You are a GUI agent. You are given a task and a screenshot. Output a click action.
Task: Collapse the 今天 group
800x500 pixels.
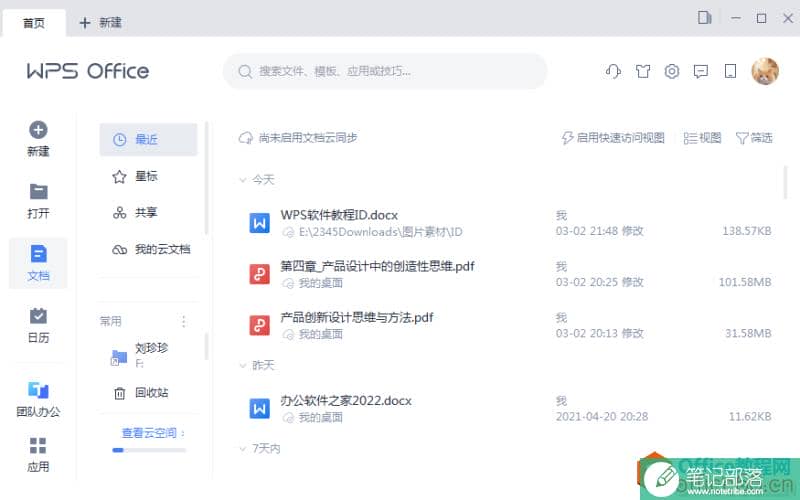243,180
